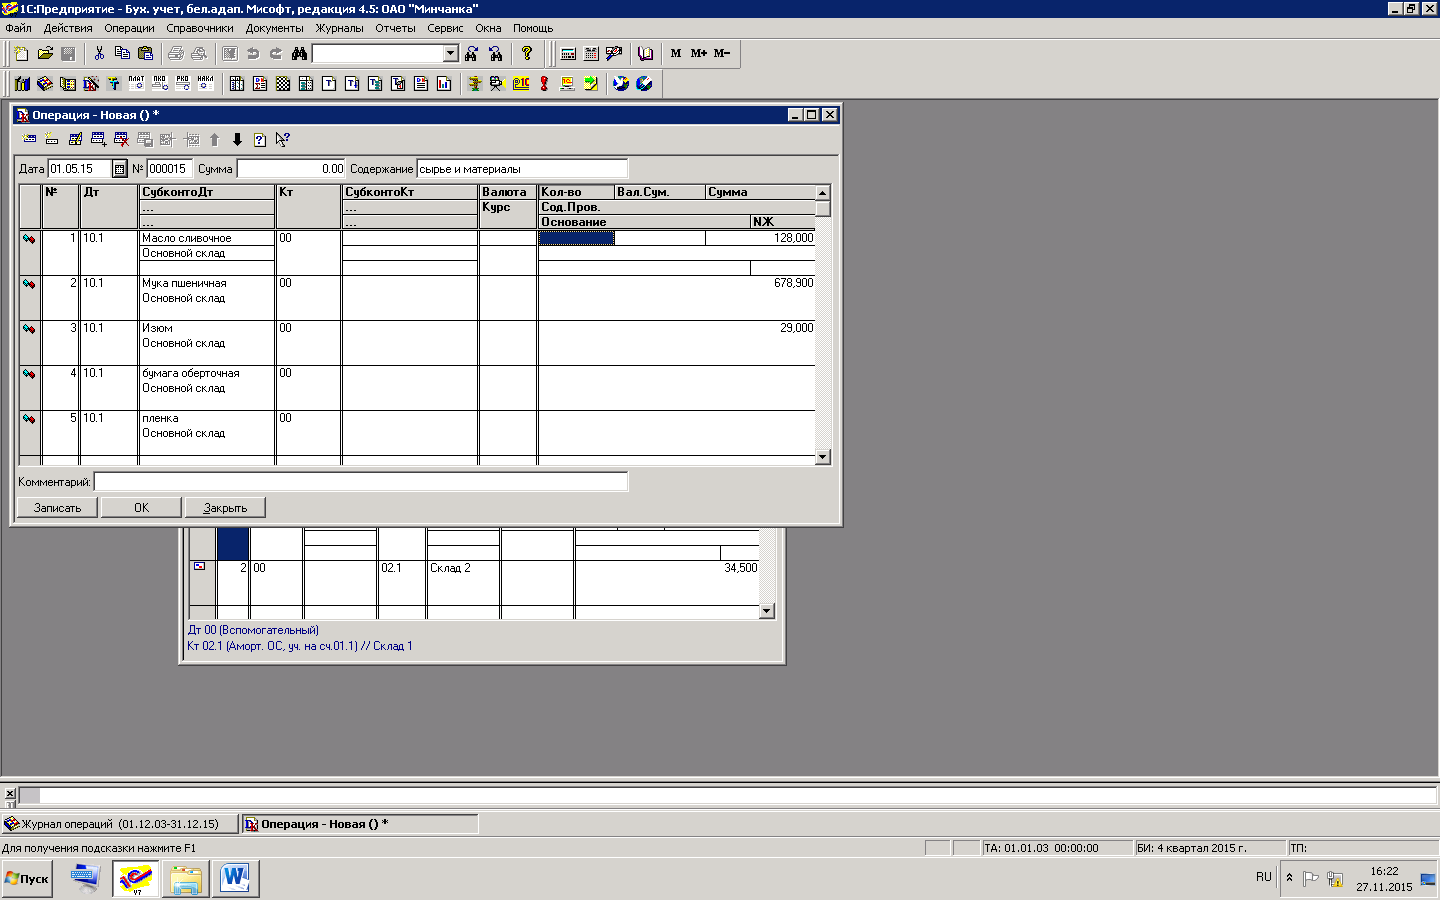Click the binoculars Find icon
1440x900 pixels.
coord(299,53)
